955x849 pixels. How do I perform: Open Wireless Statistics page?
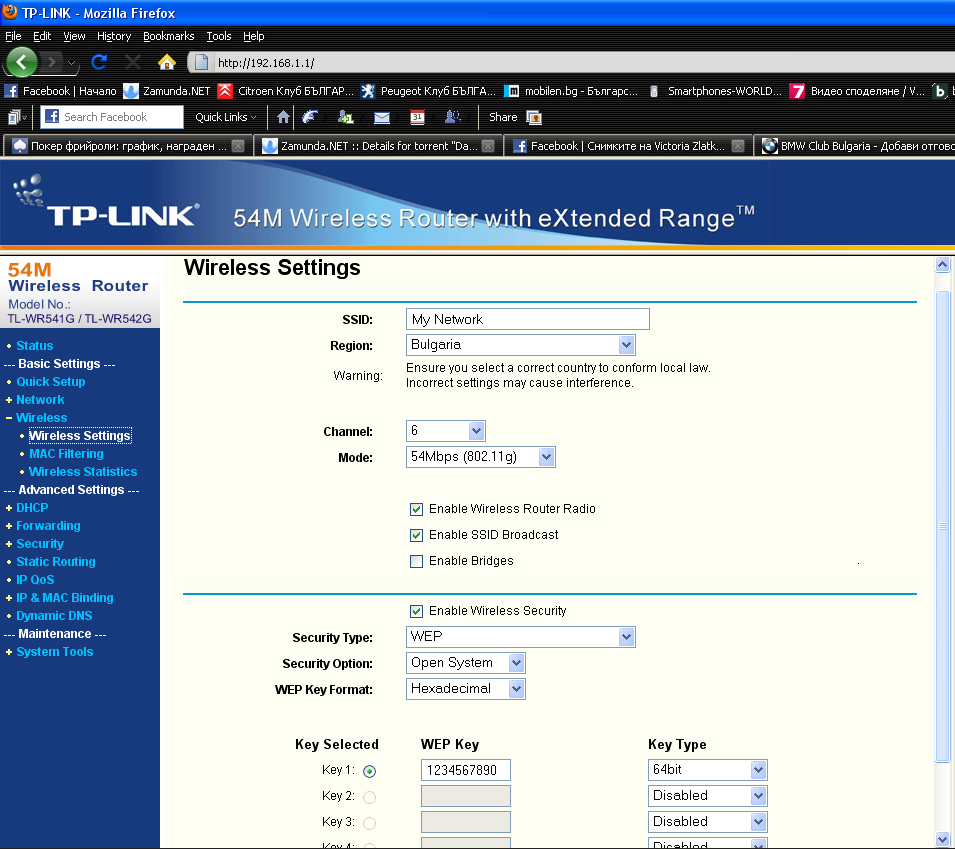tap(83, 471)
